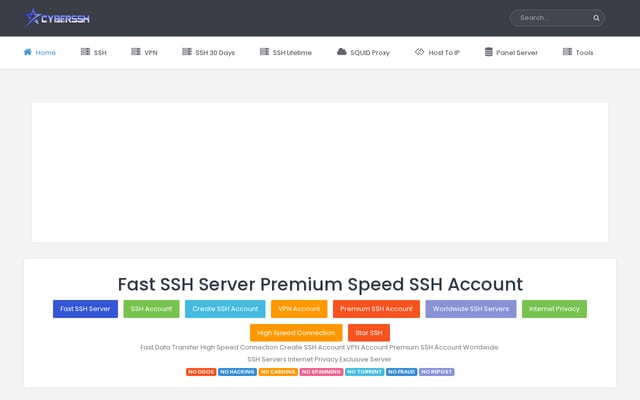640x400 pixels.
Task: Click the CyberSSH star logo
Action: point(57,18)
